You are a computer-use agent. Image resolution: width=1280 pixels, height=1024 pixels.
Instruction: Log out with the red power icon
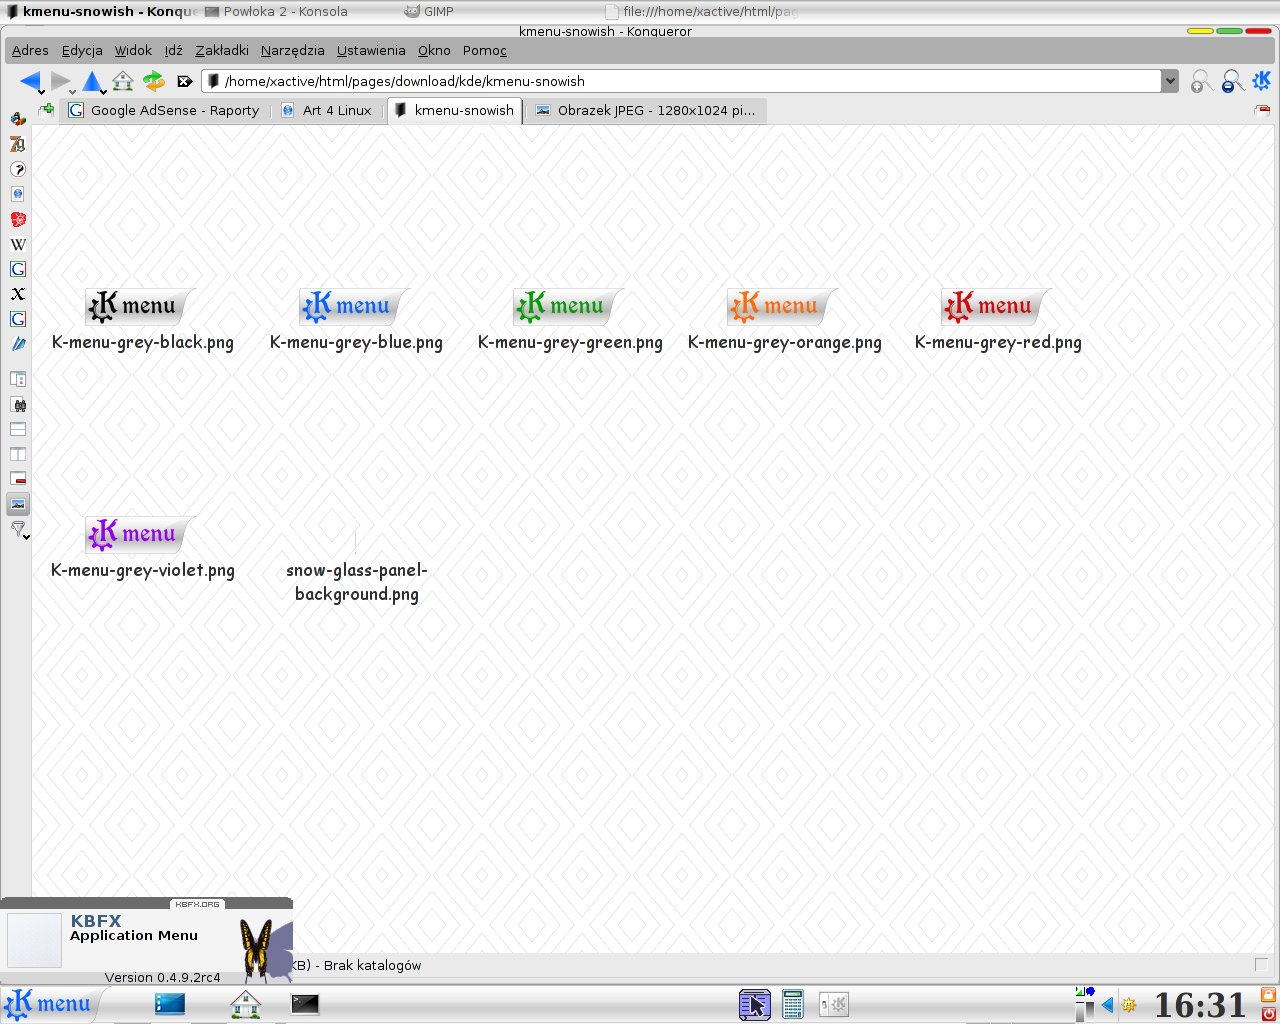[x=1268, y=1013]
